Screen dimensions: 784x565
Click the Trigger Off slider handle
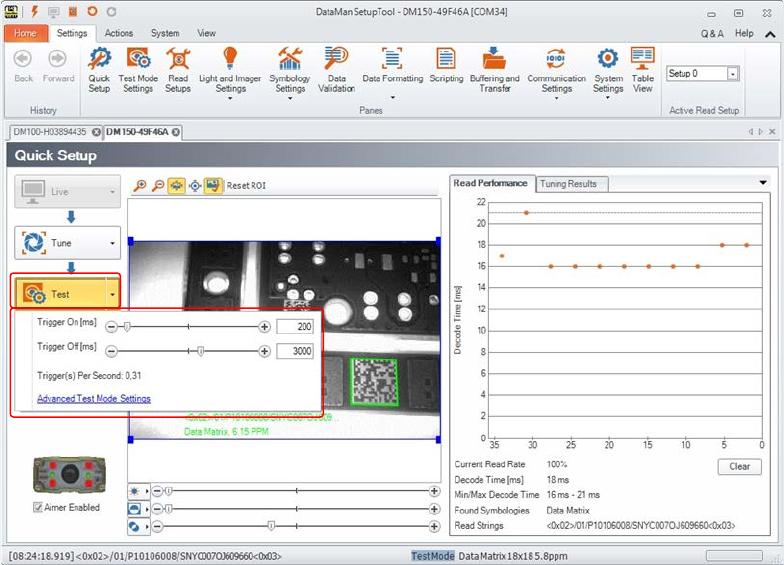(x=201, y=351)
